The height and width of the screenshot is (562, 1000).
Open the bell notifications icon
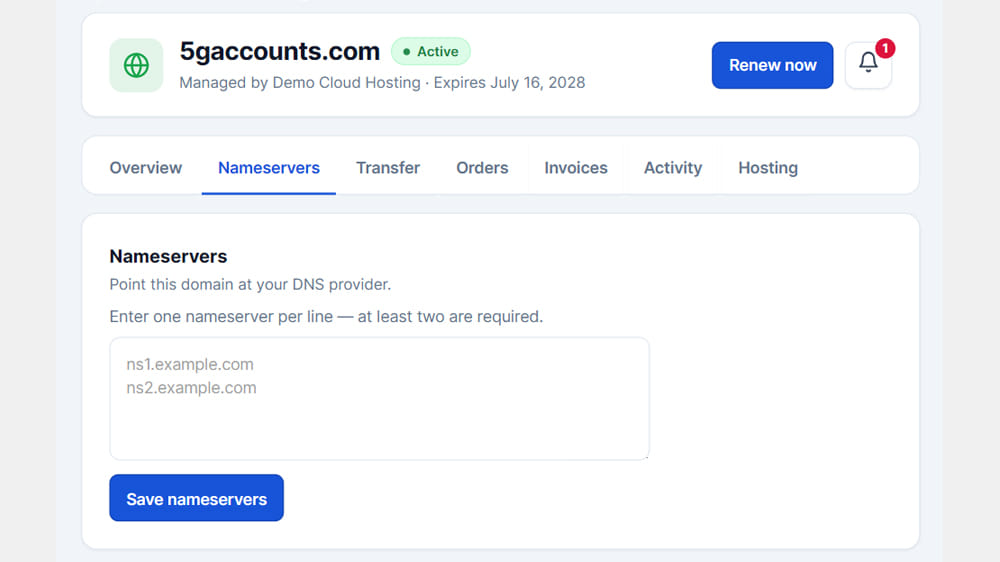[868, 65]
